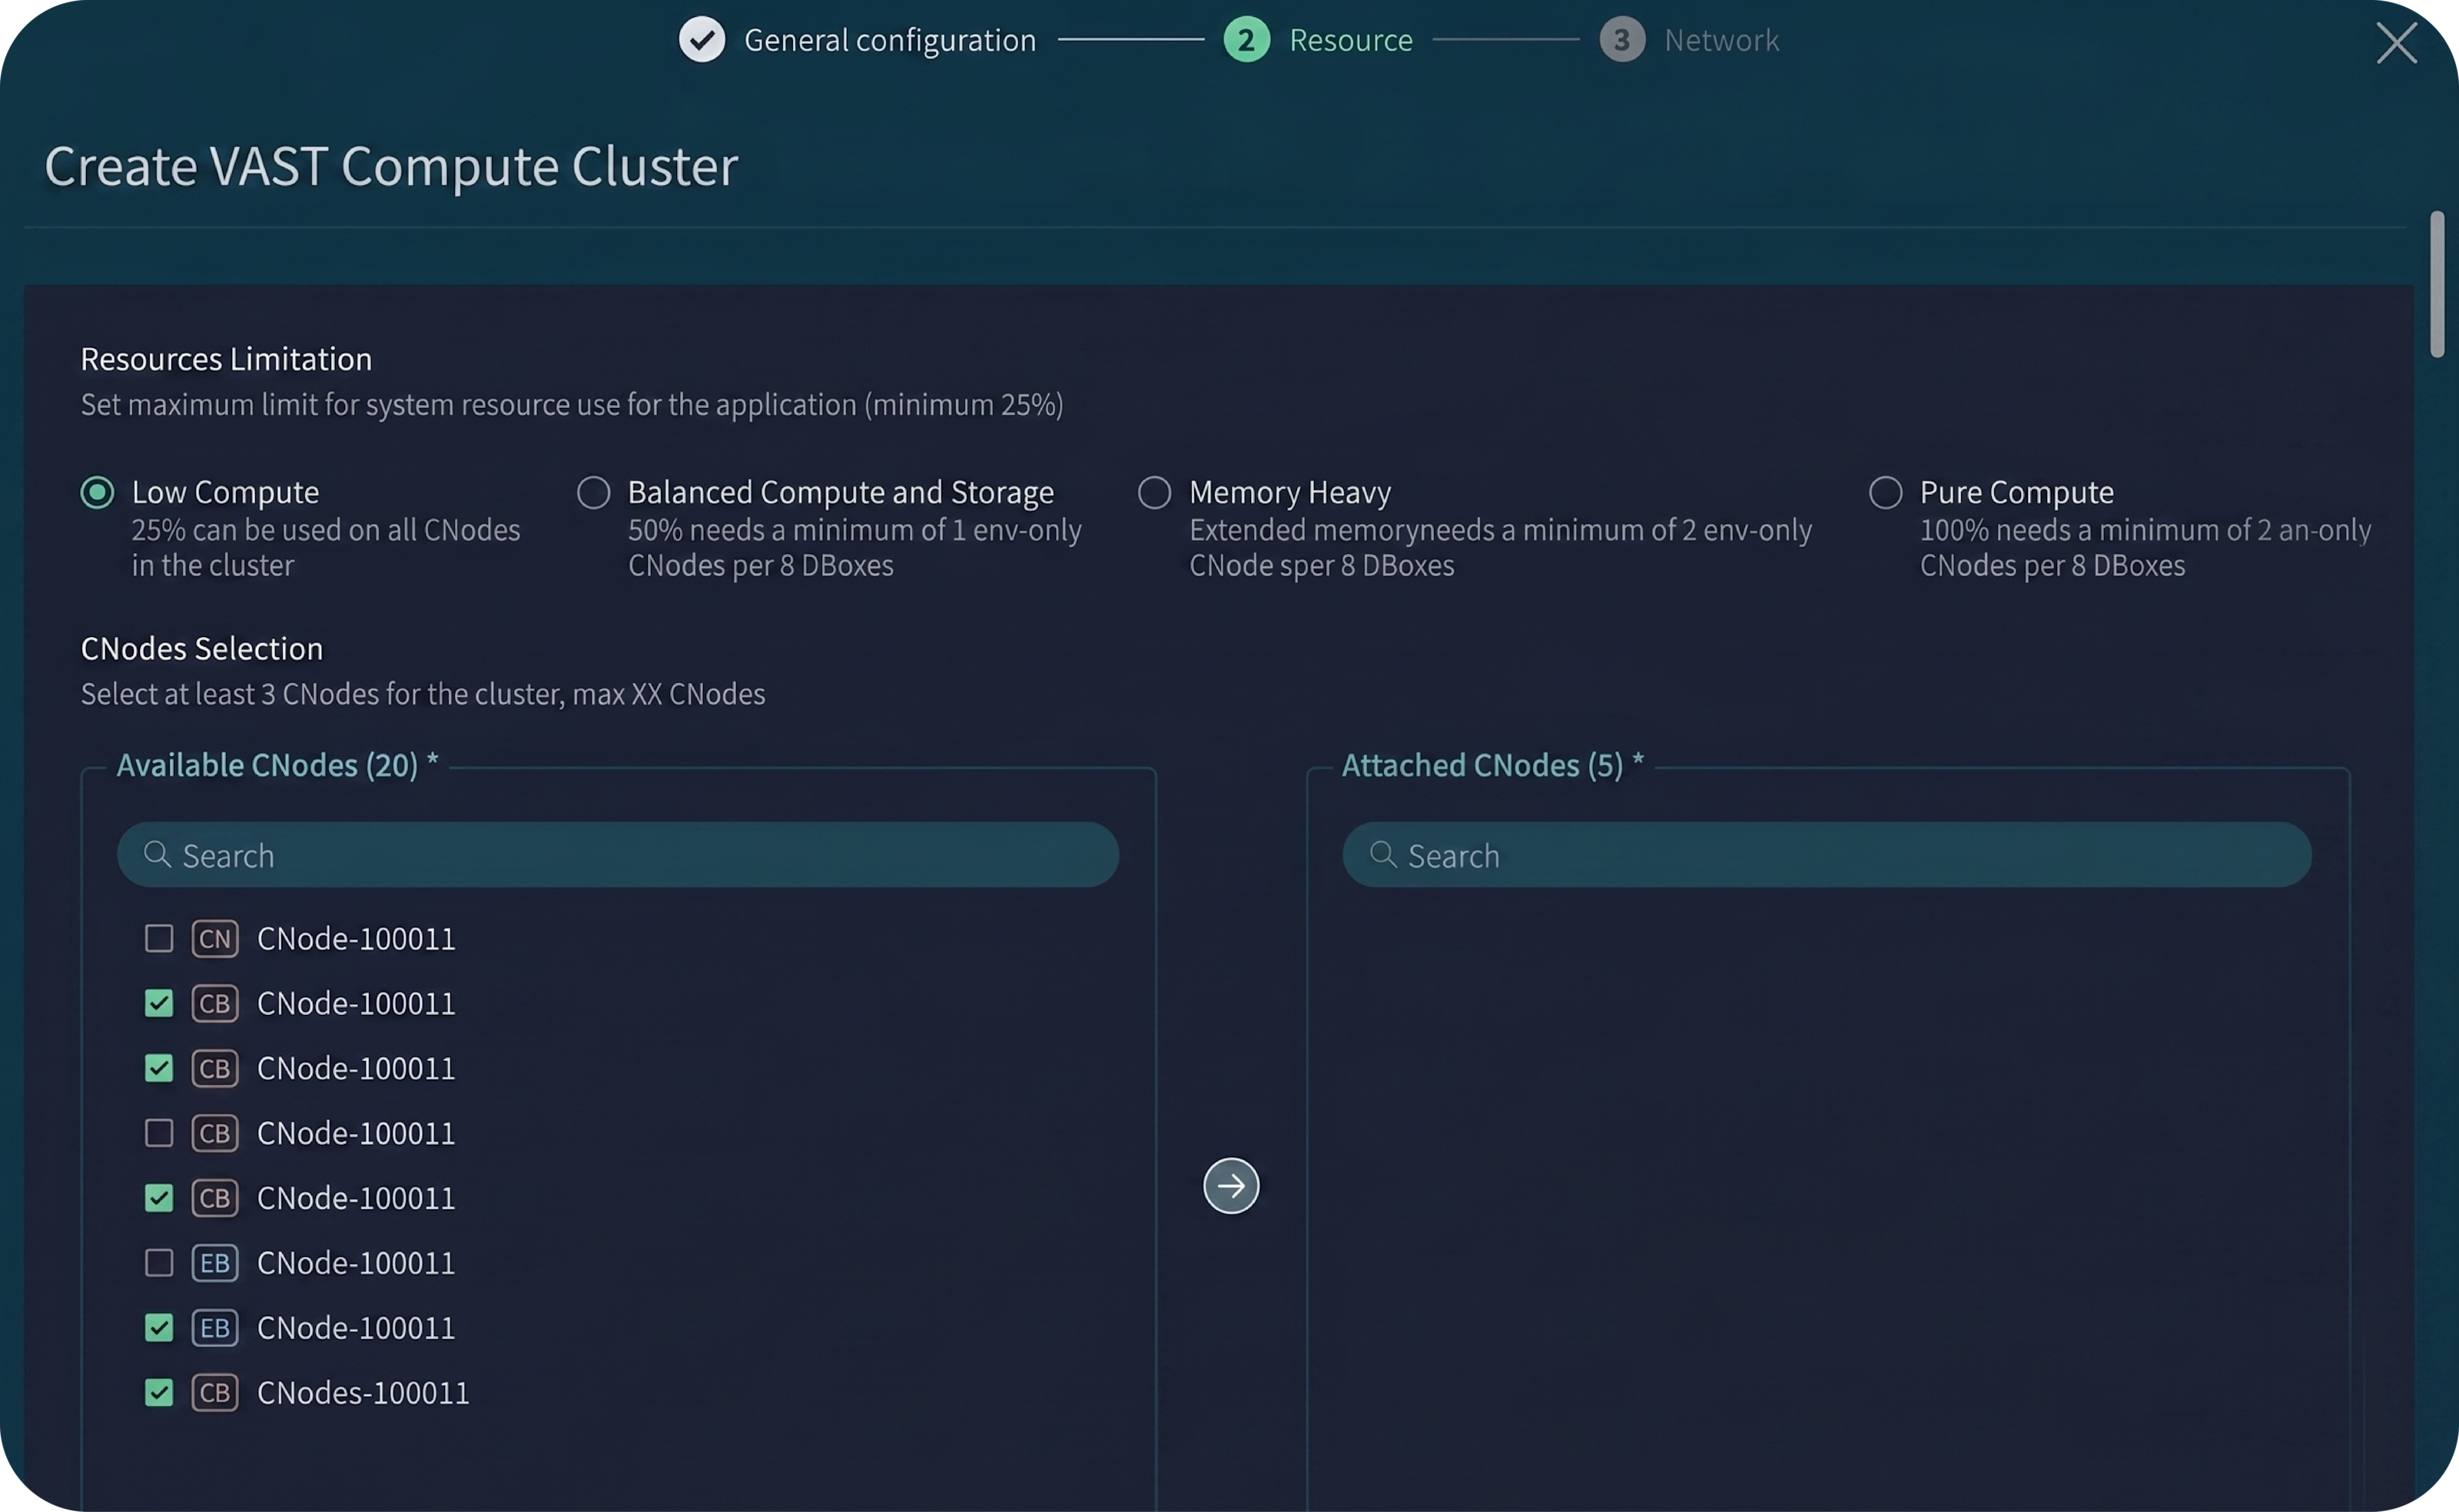Screen dimensions: 2459x1512
Task: Select the Memory Heavy radio button
Action: 1154,492
